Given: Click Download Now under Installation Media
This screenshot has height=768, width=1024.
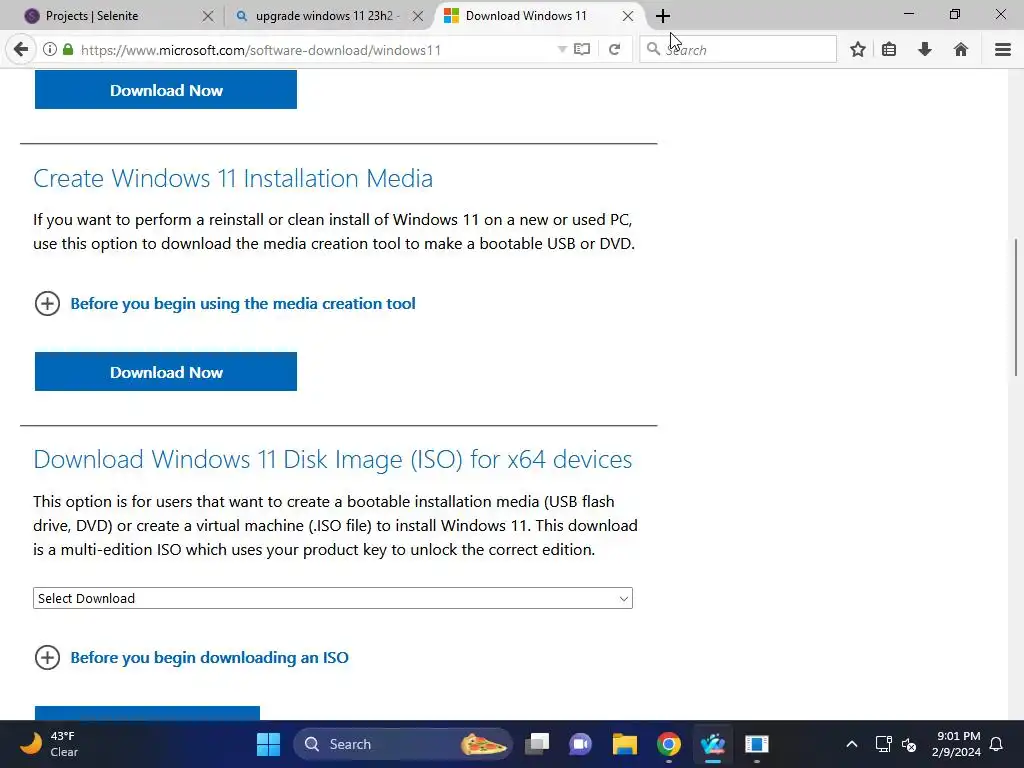Looking at the screenshot, I should (166, 372).
